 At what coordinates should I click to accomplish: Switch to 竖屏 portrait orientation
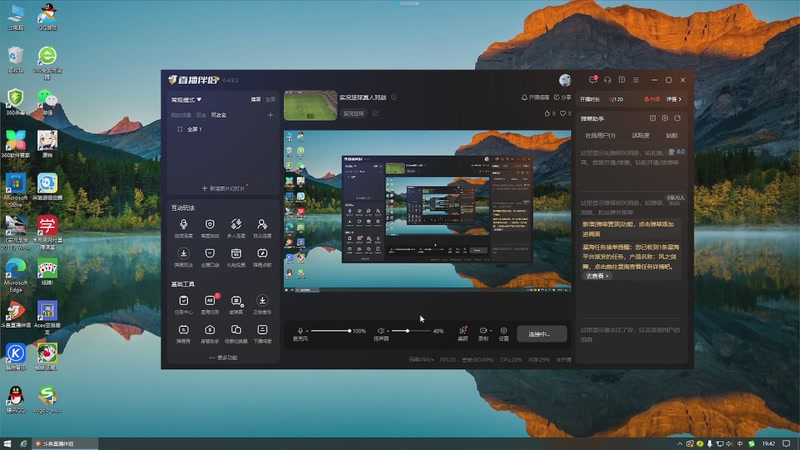click(270, 99)
